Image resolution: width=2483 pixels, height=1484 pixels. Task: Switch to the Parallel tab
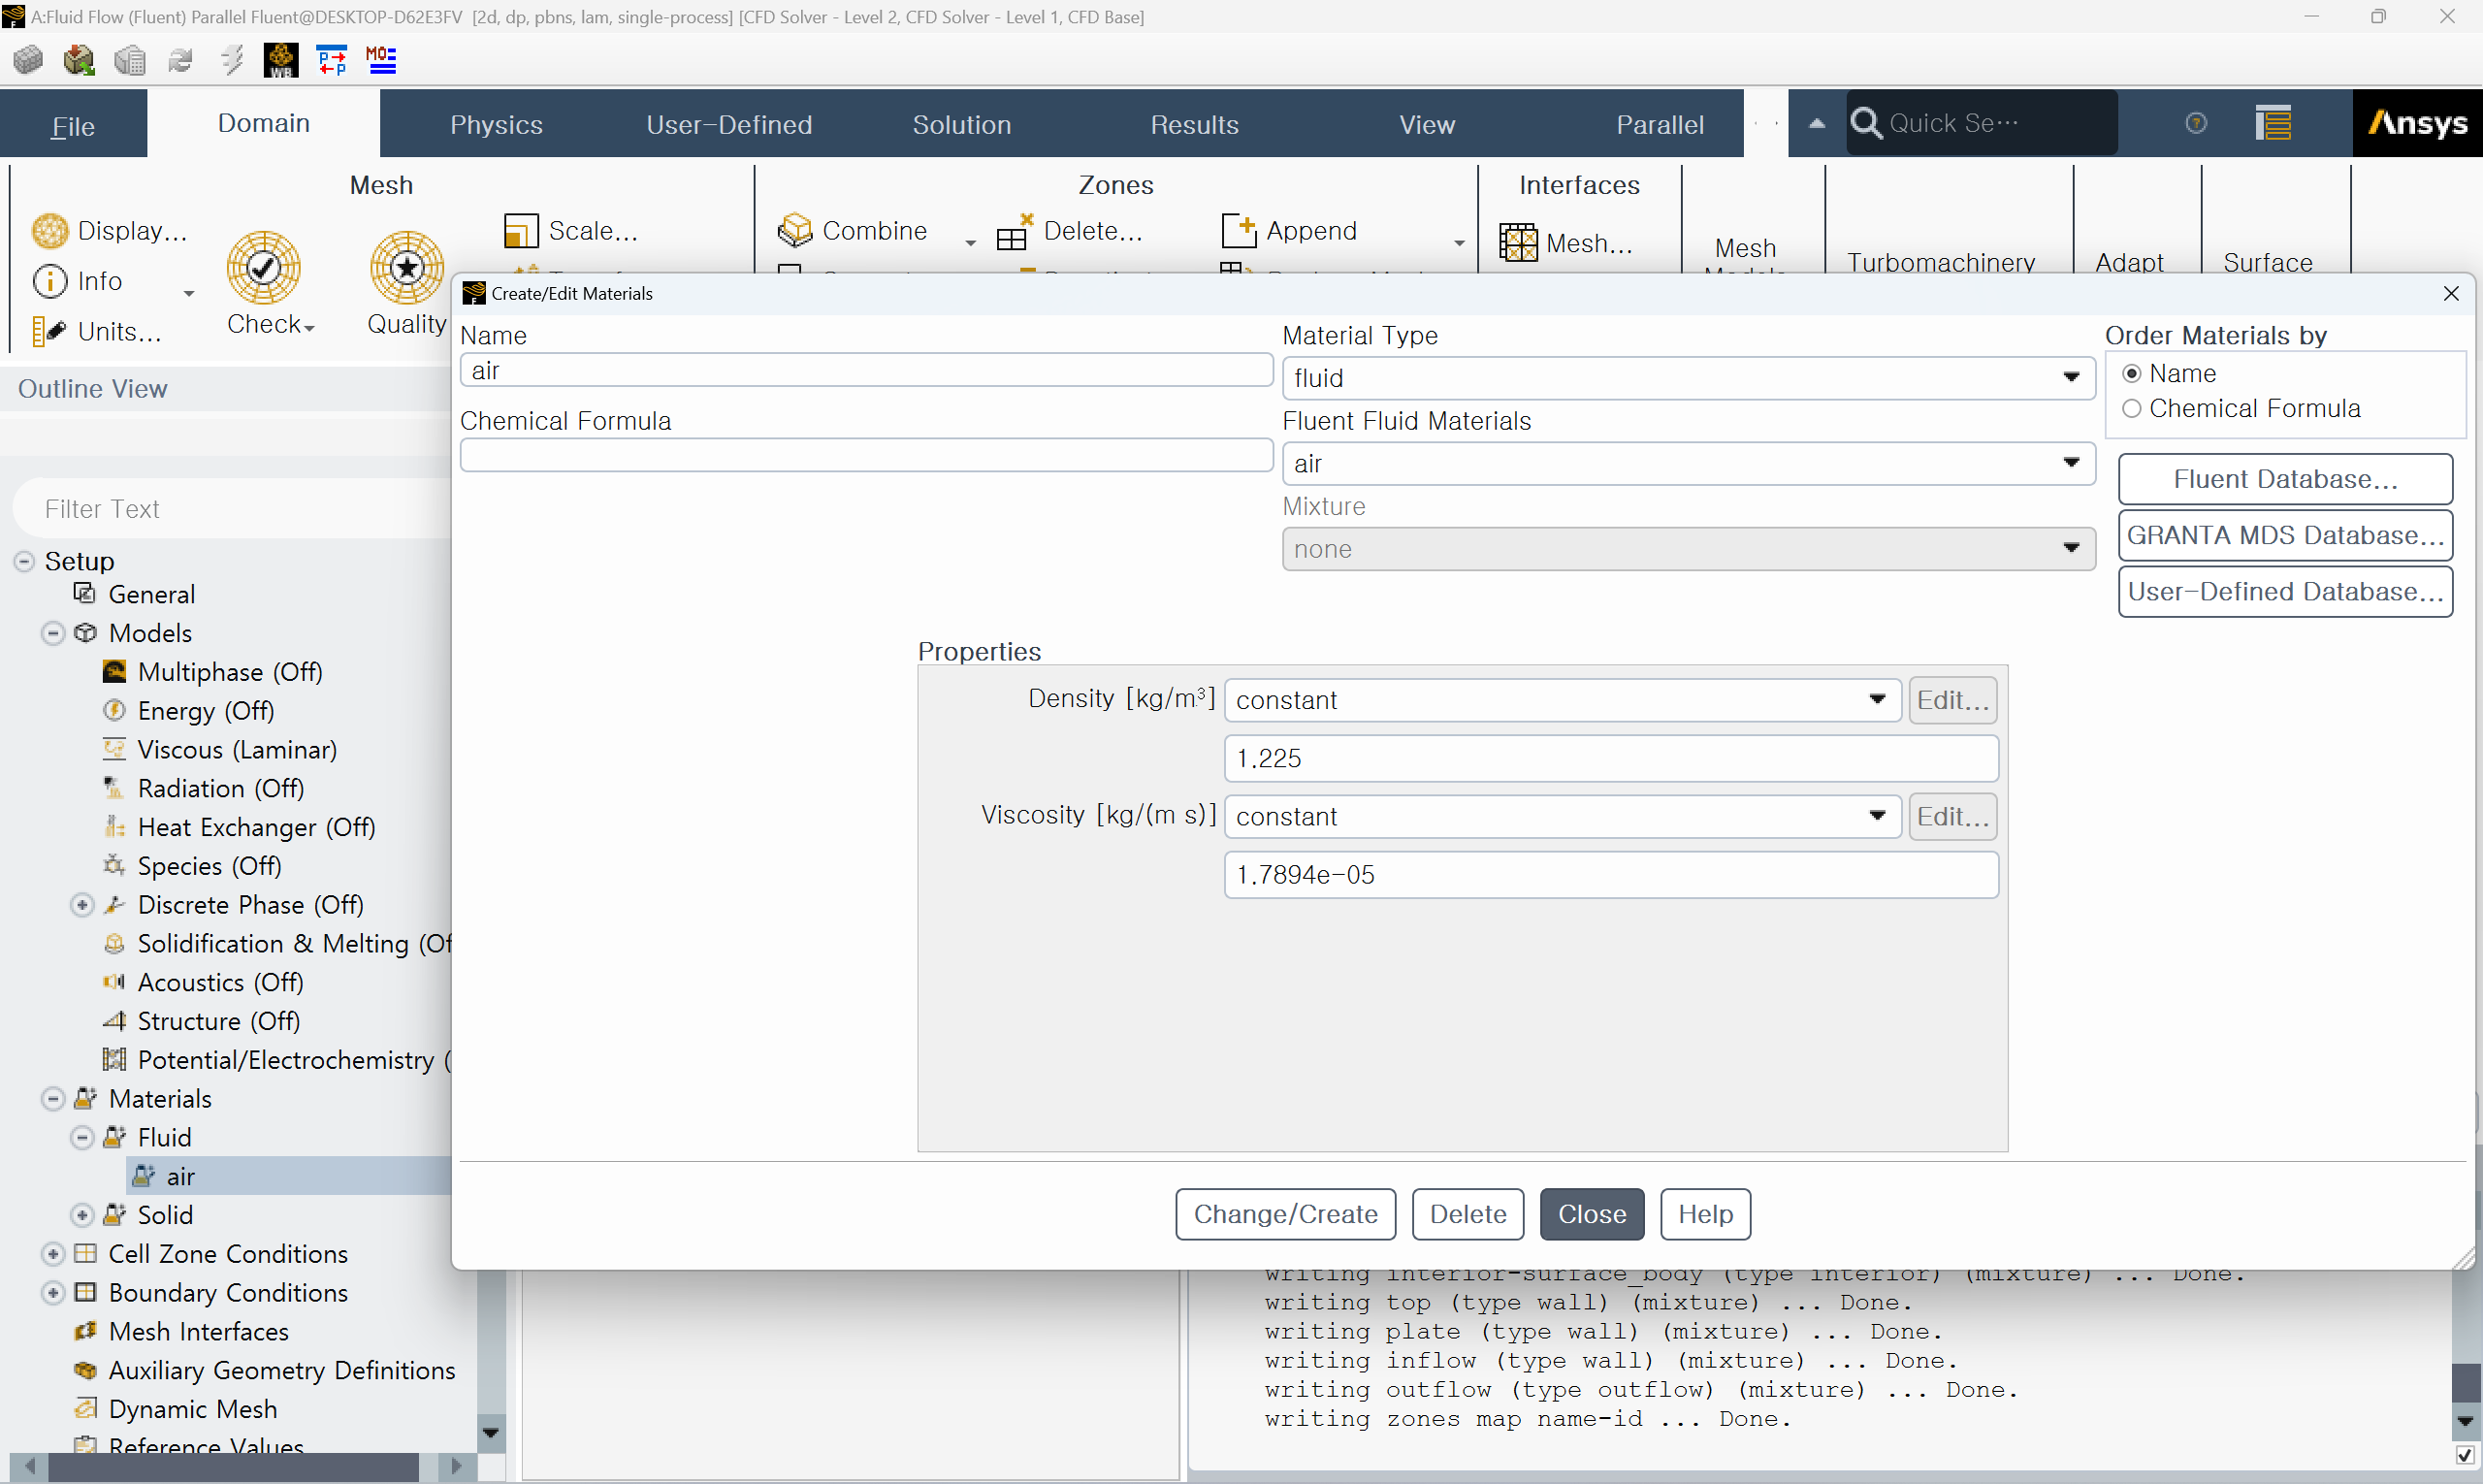point(1660,125)
